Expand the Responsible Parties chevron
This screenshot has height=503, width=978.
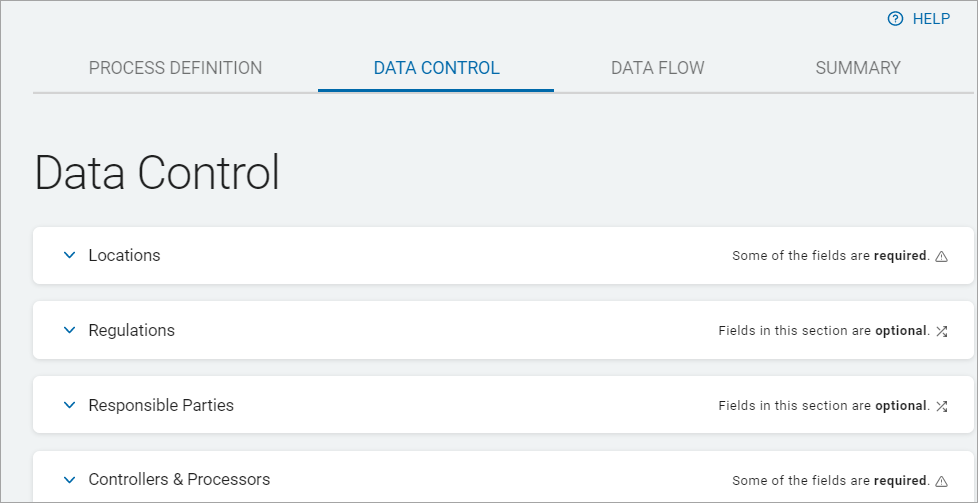(x=69, y=405)
